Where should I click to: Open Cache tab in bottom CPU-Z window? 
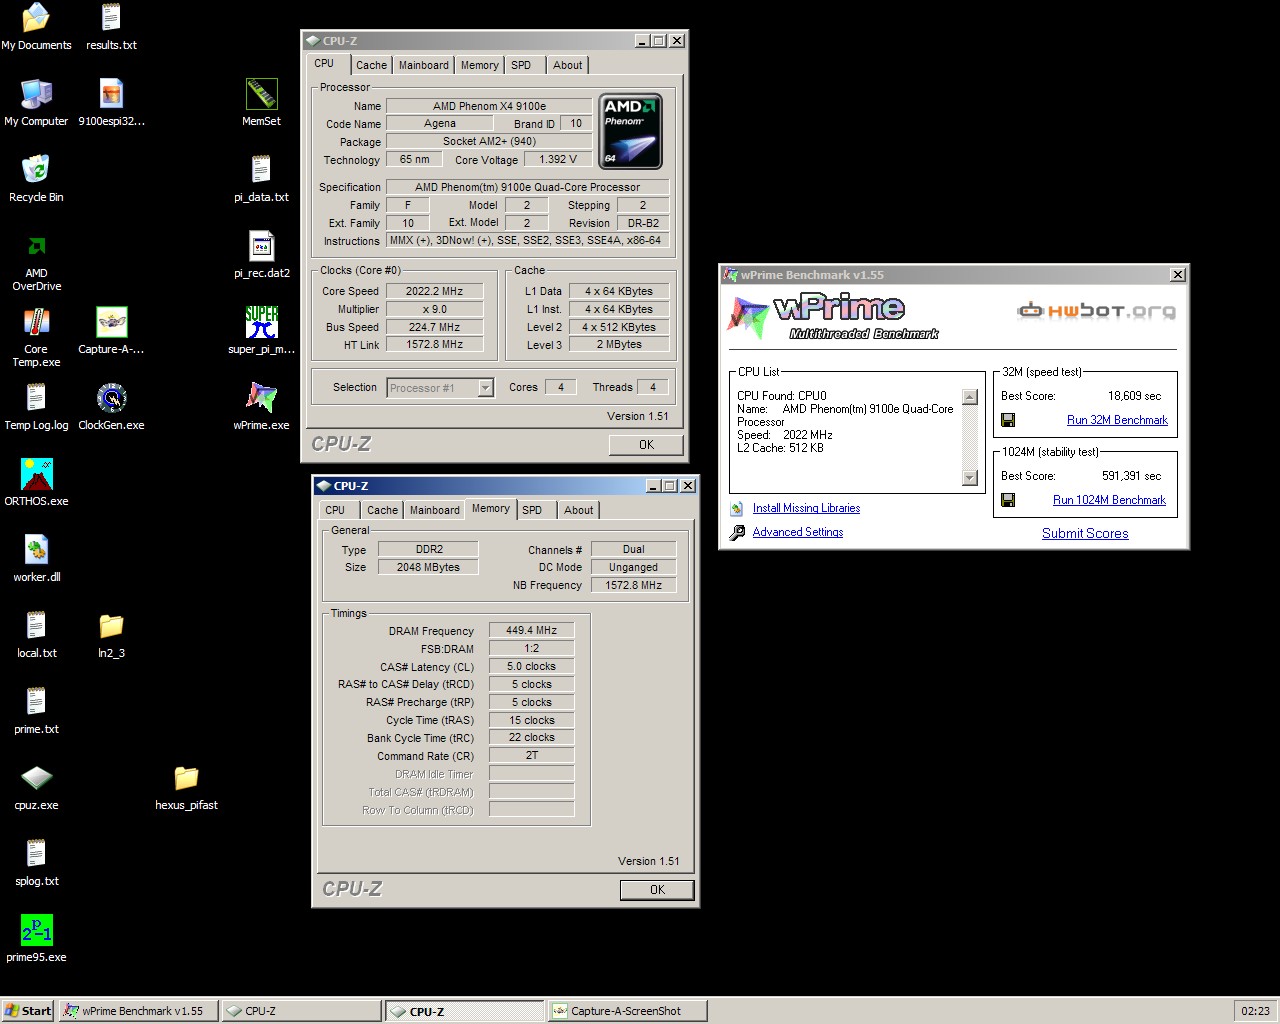pyautogui.click(x=382, y=510)
